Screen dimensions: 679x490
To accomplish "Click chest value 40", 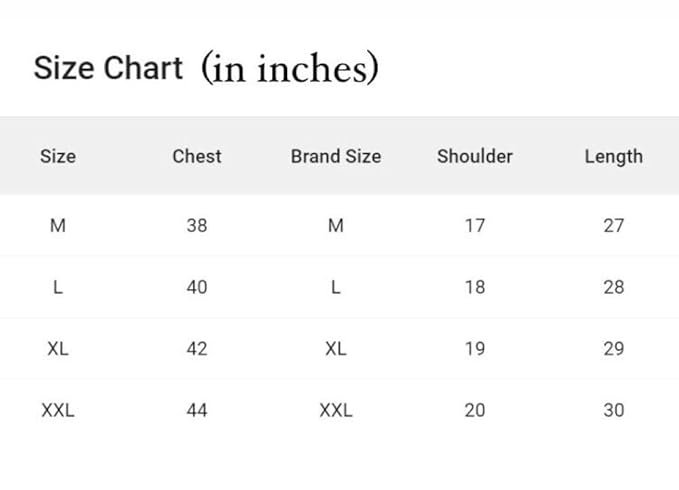I will coord(197,287).
